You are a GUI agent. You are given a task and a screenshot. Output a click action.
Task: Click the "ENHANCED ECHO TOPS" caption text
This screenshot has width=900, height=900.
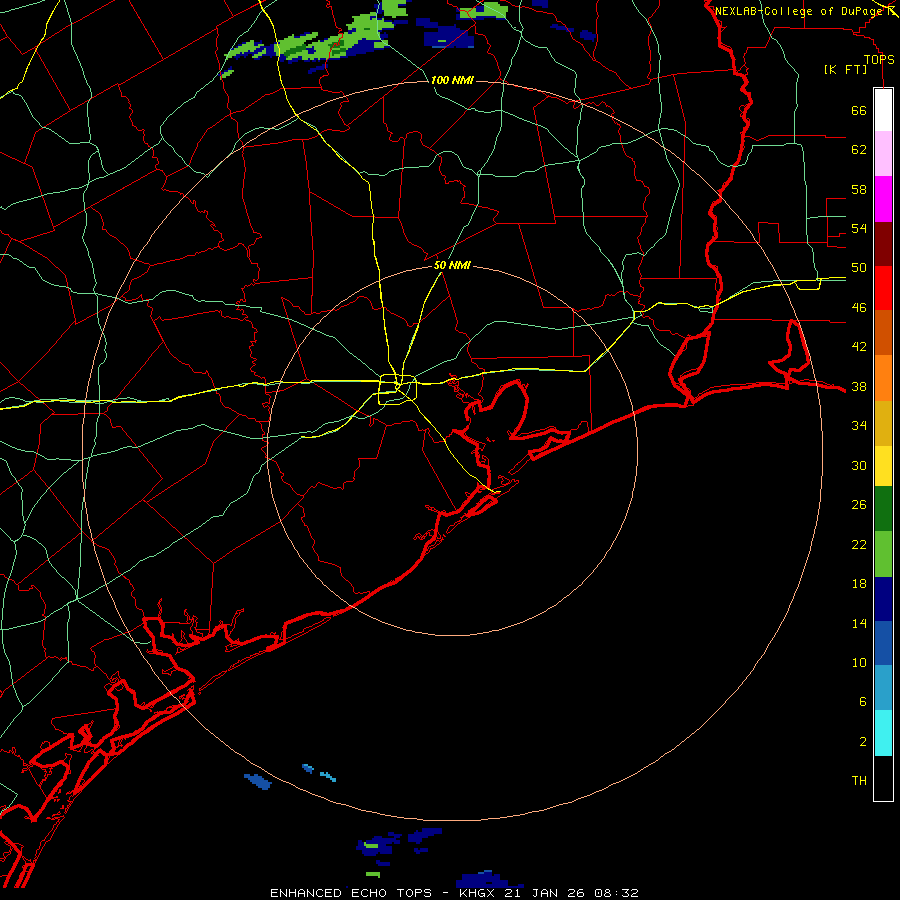(x=351, y=893)
